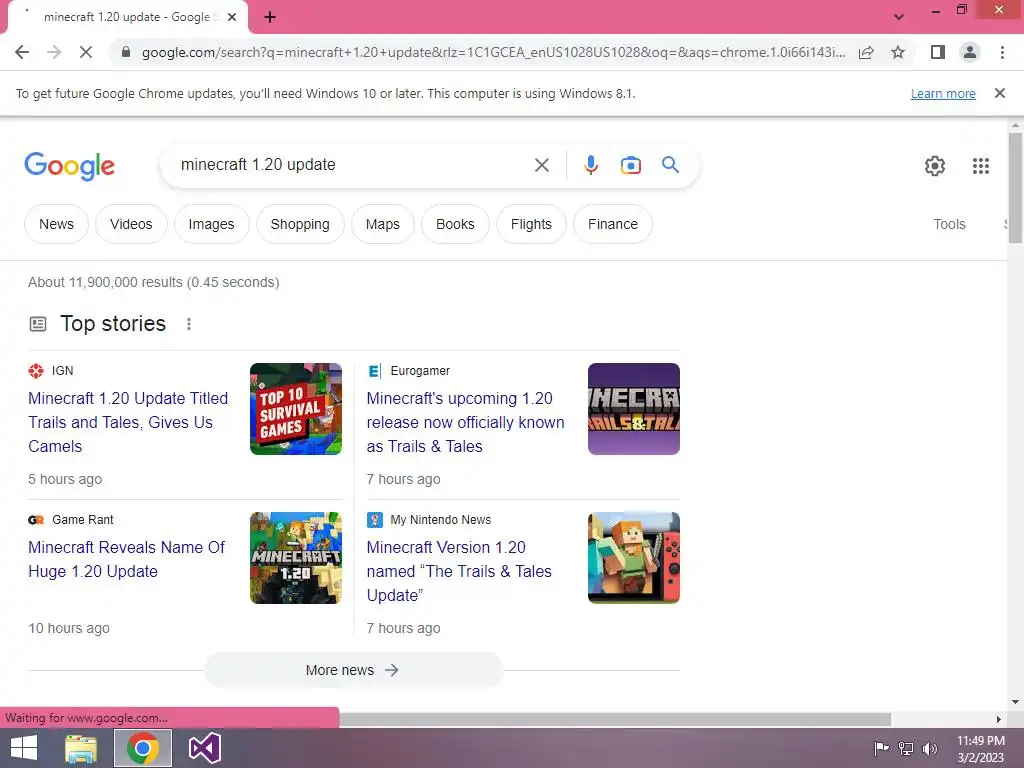Screen dimensions: 1024x768
Task: Click the Top 10 Survival Games thumbnail
Action: click(296, 409)
